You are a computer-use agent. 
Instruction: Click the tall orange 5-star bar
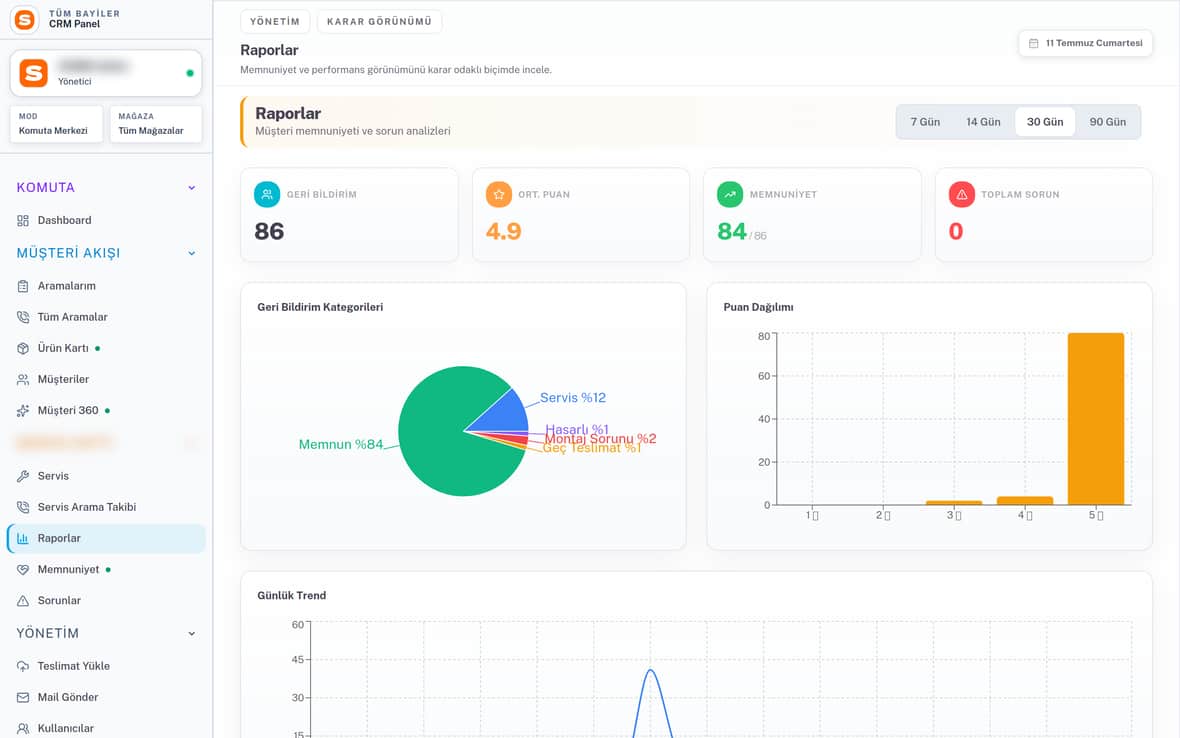(1096, 418)
